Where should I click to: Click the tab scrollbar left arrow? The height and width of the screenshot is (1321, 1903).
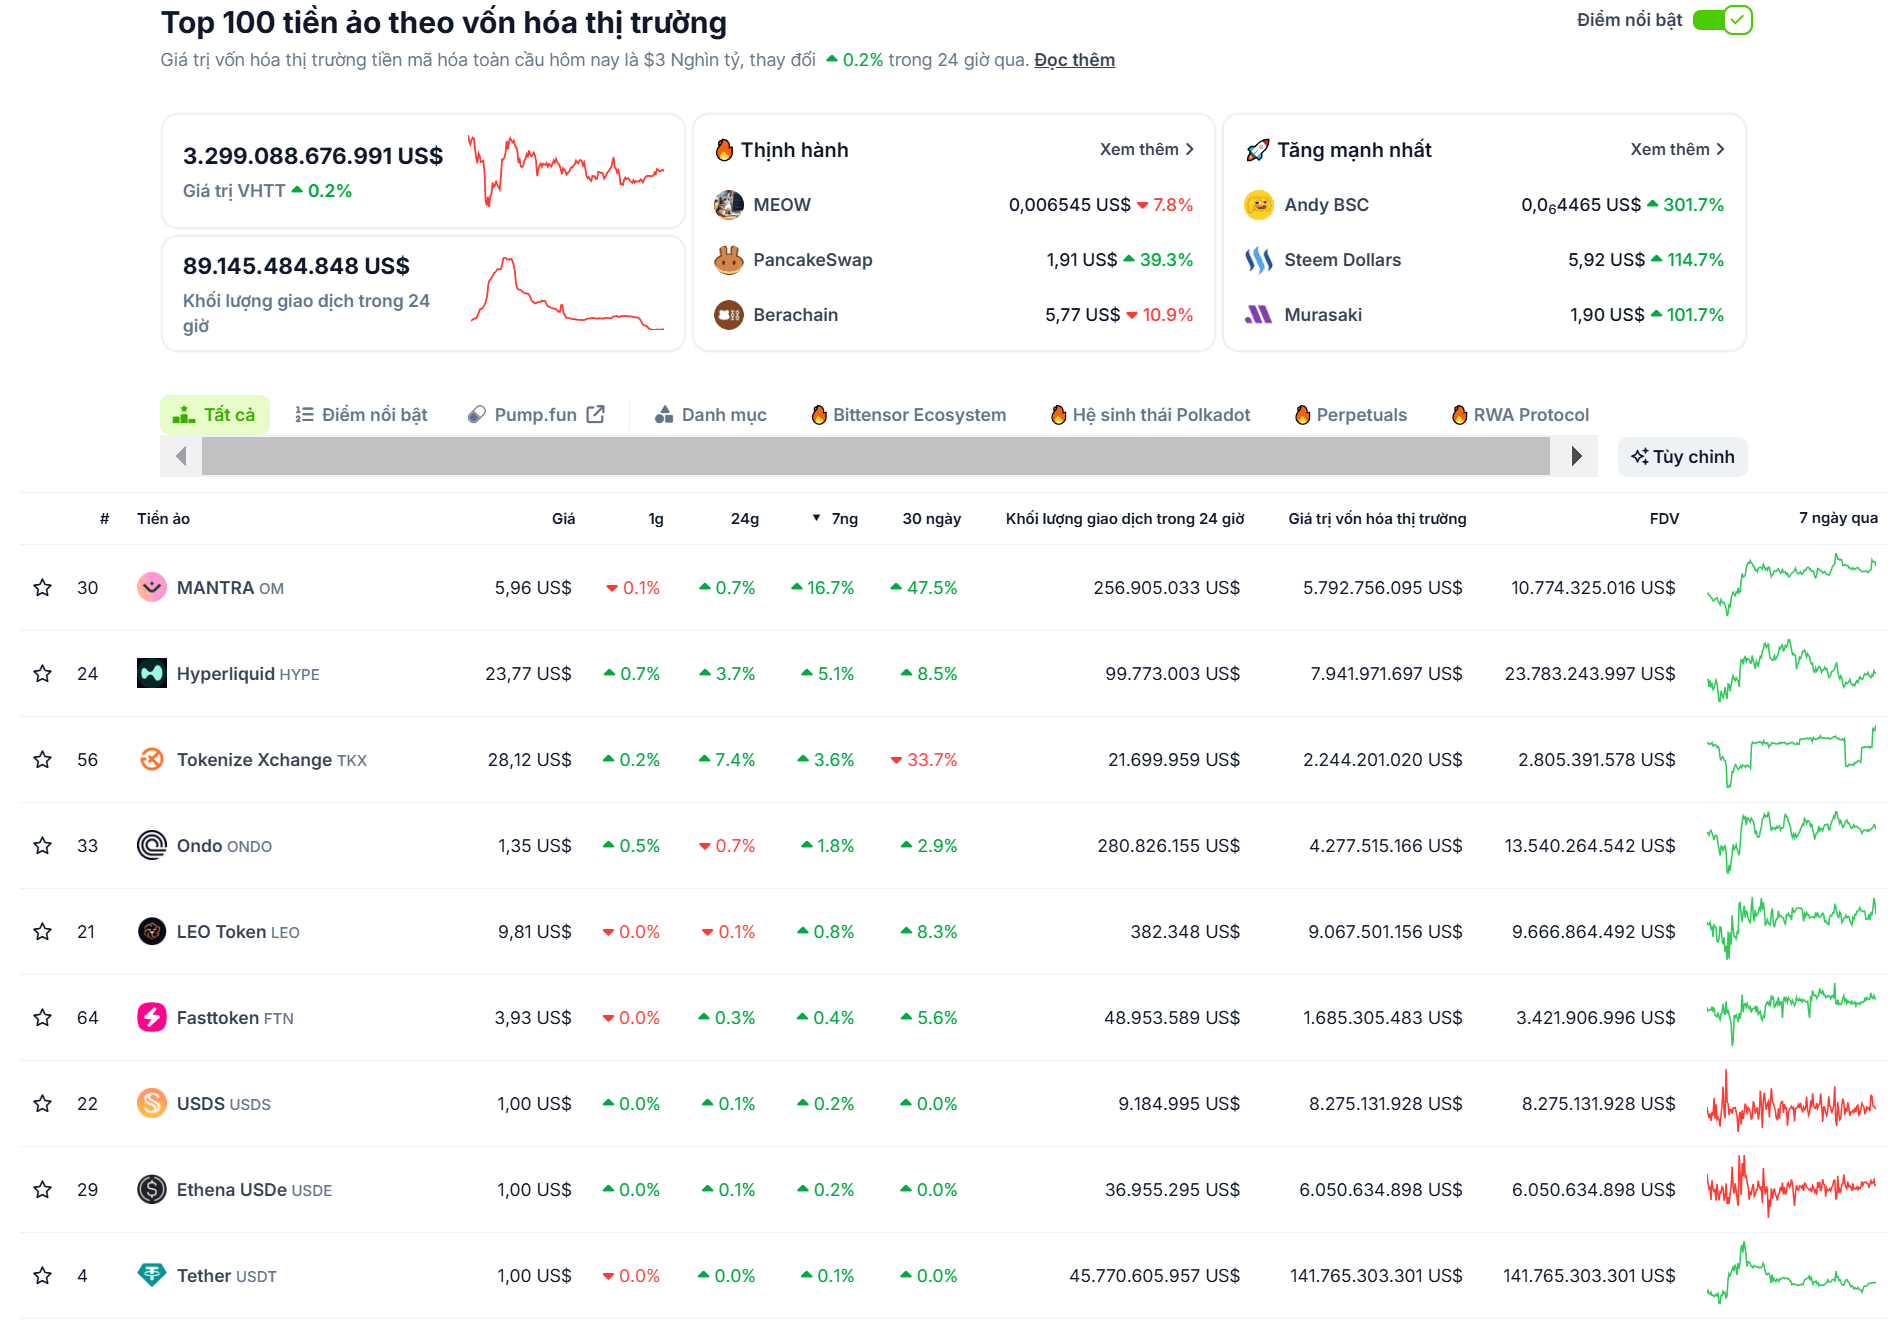181,456
